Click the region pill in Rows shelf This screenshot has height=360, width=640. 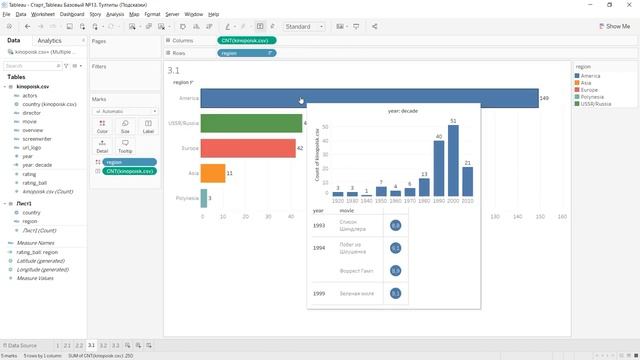pos(247,53)
